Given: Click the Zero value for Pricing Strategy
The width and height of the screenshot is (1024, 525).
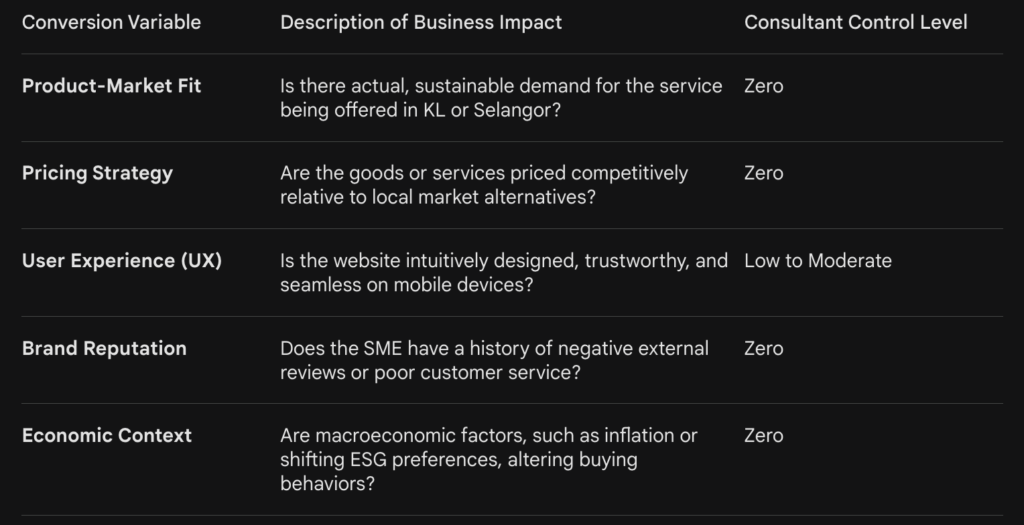Looking at the screenshot, I should pyautogui.click(x=764, y=173).
